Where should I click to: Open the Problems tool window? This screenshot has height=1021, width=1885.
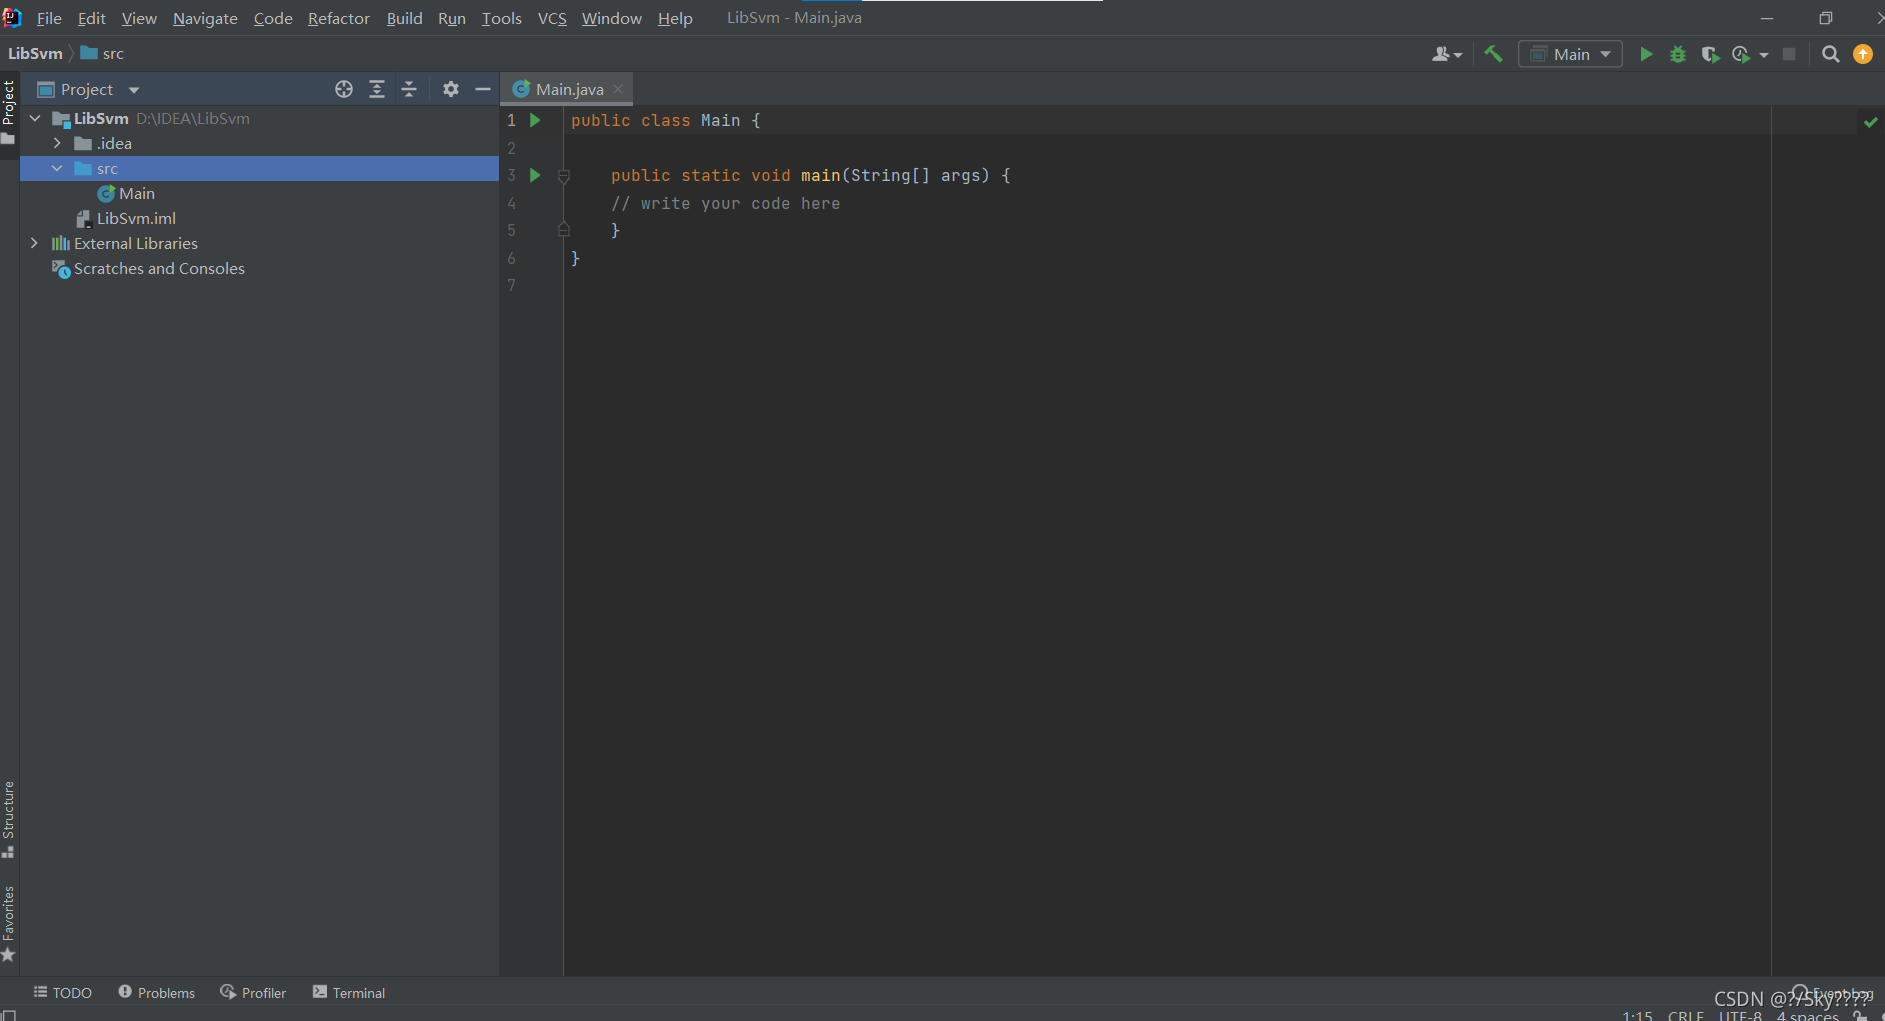(157, 992)
